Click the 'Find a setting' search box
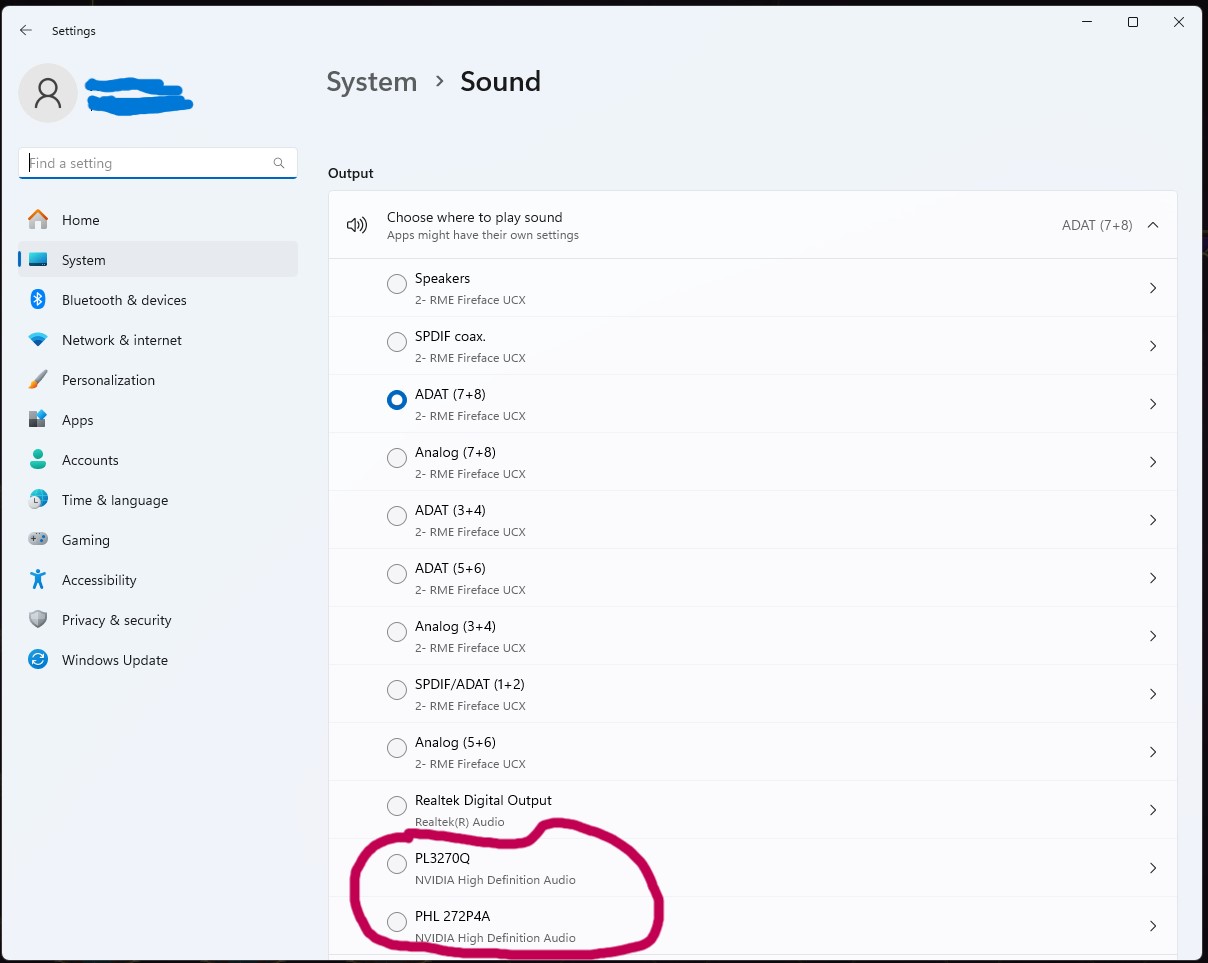The image size is (1208, 963). pos(148,163)
